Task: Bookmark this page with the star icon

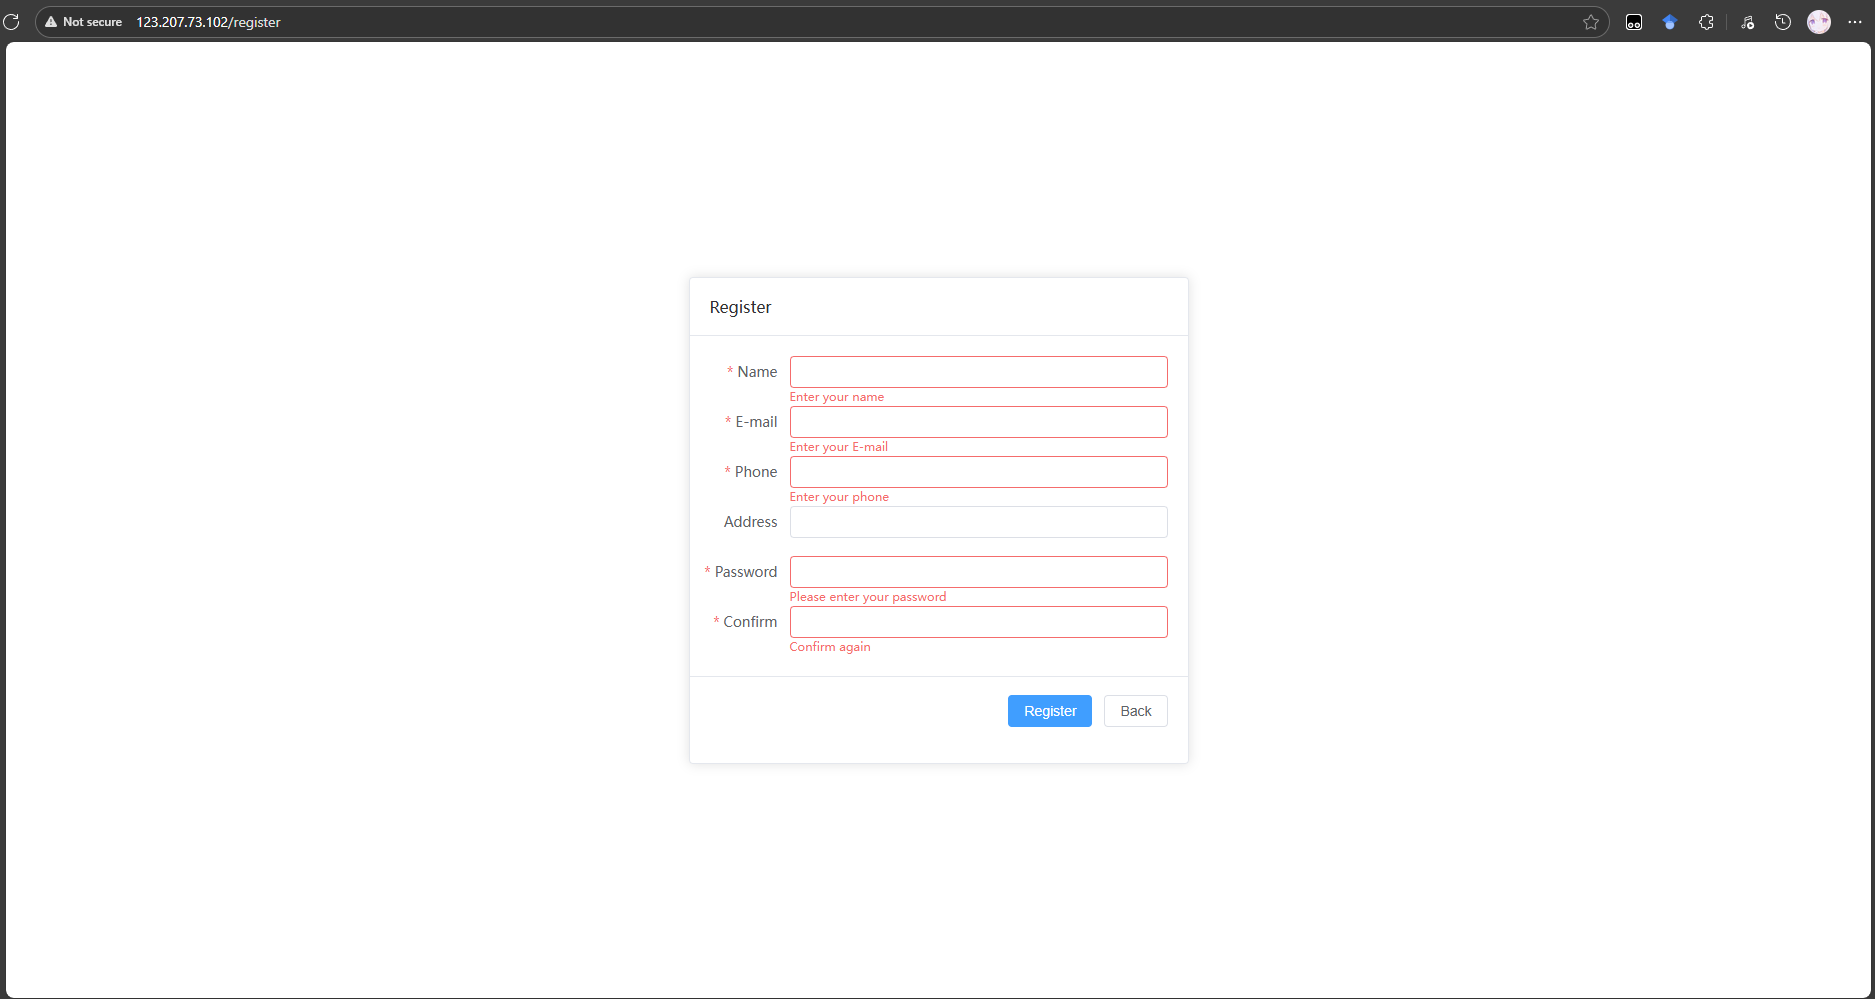Action: coord(1591,21)
